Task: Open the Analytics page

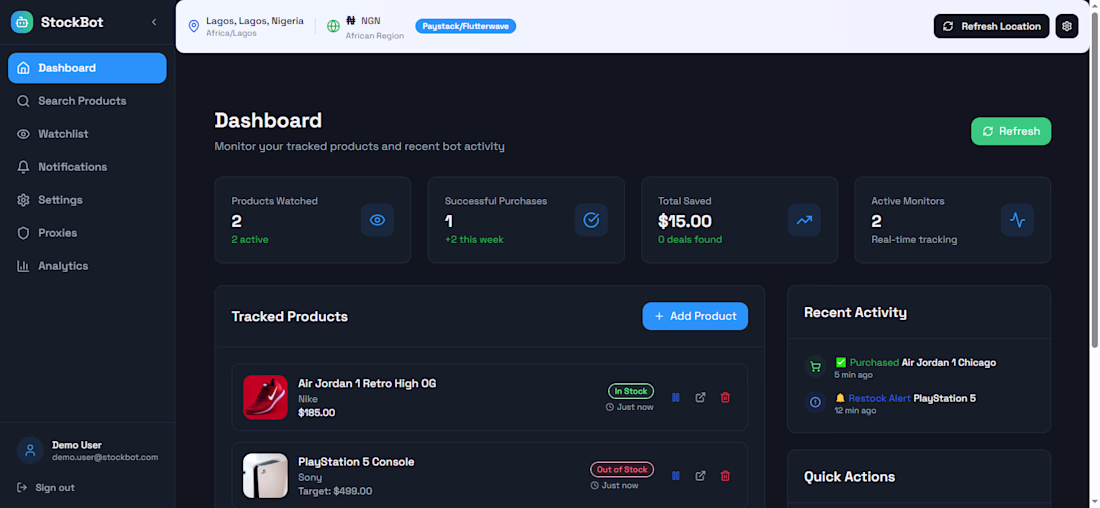Action: tap(87, 266)
